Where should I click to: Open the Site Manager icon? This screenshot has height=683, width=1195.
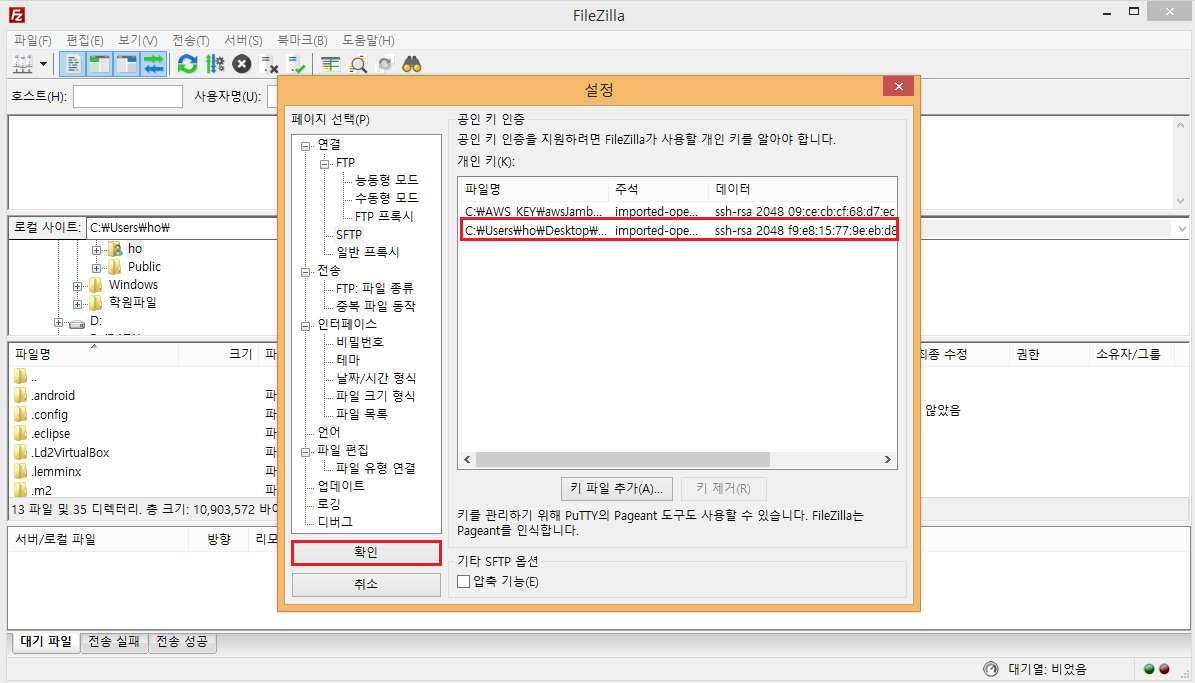click(24, 64)
